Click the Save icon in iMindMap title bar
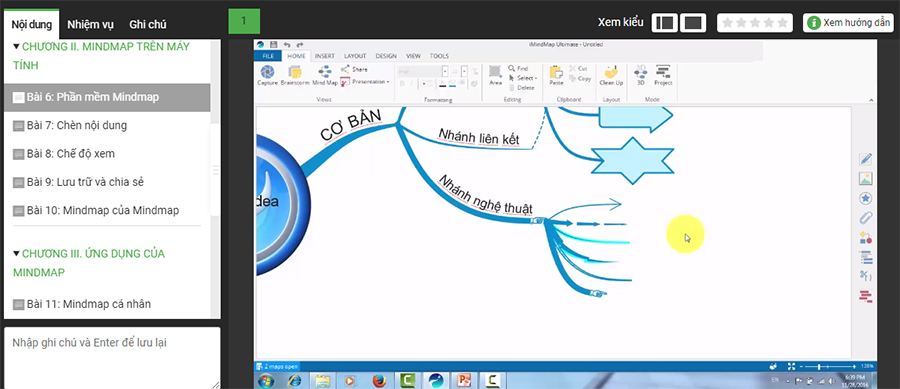The height and width of the screenshot is (389, 900). (x=273, y=44)
